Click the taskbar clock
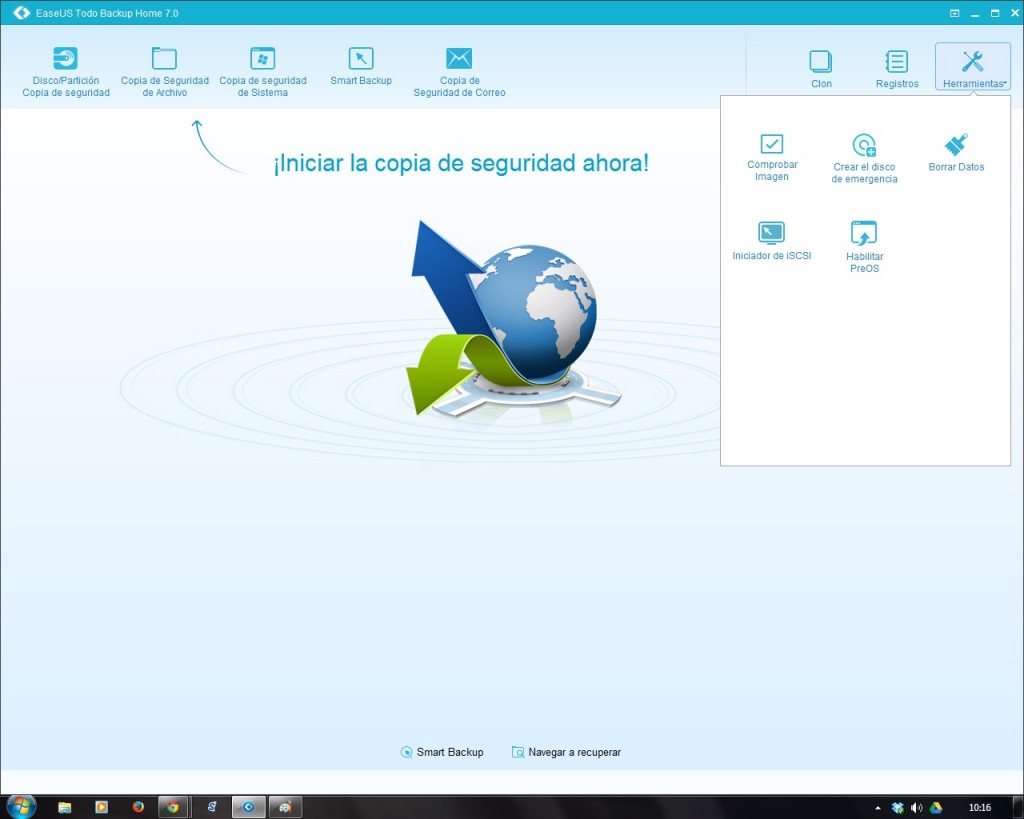 click(x=979, y=807)
